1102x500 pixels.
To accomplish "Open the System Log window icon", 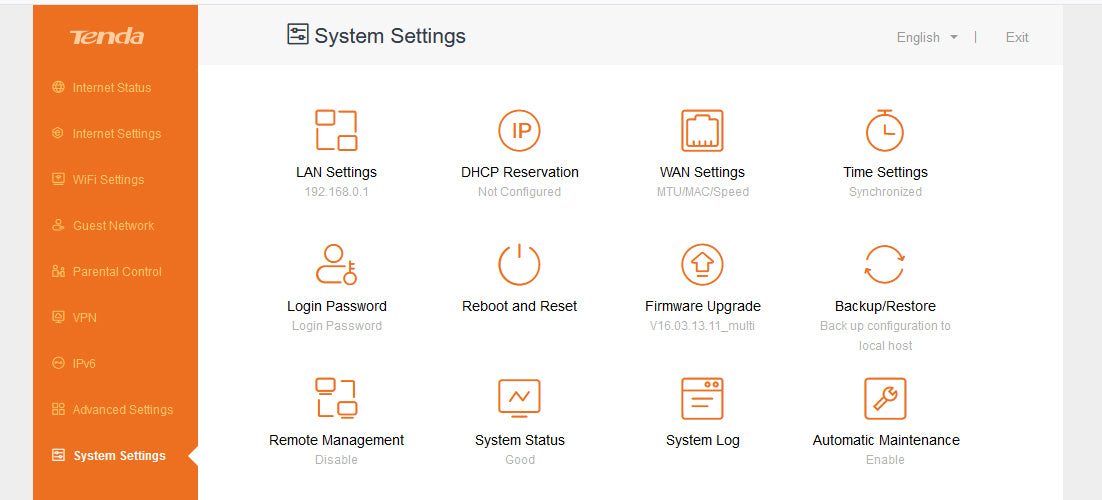I will pos(702,398).
